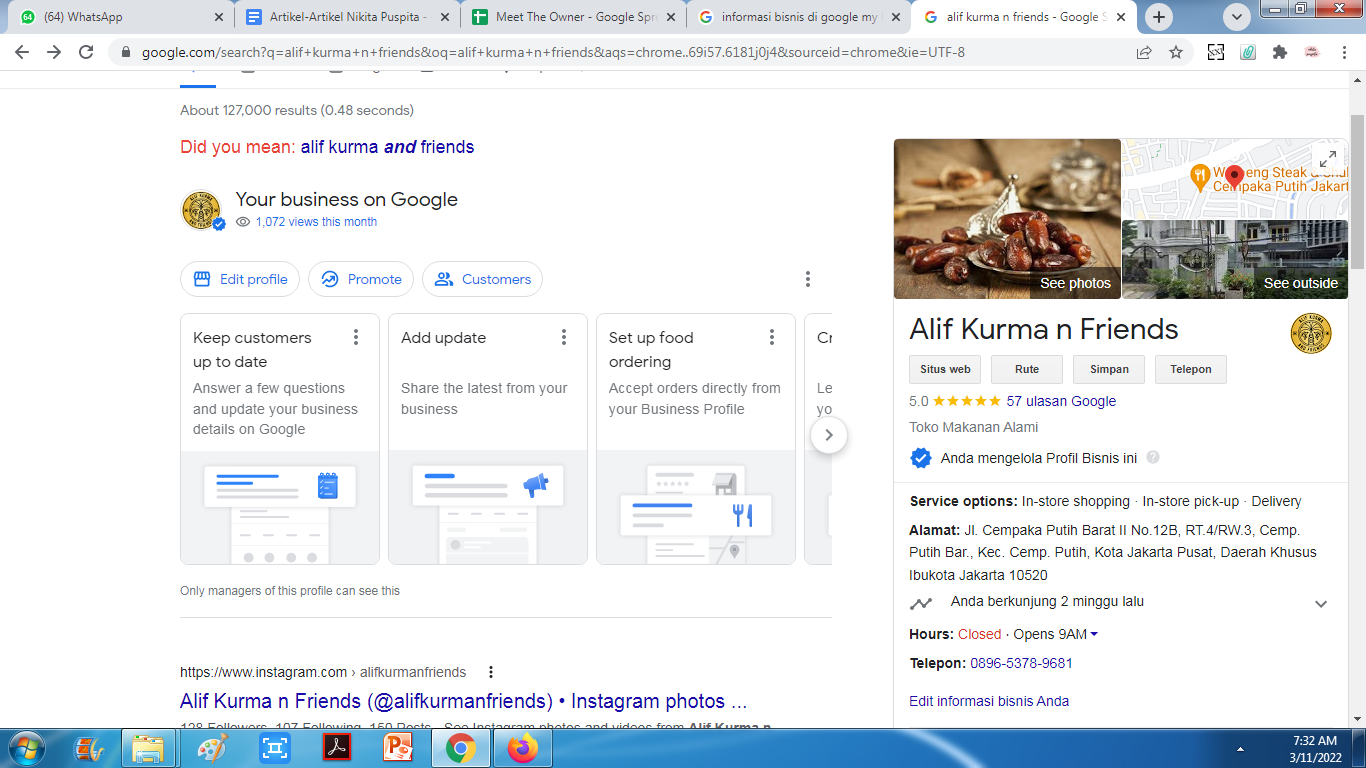Open the Set up food ordering card

[696, 439]
